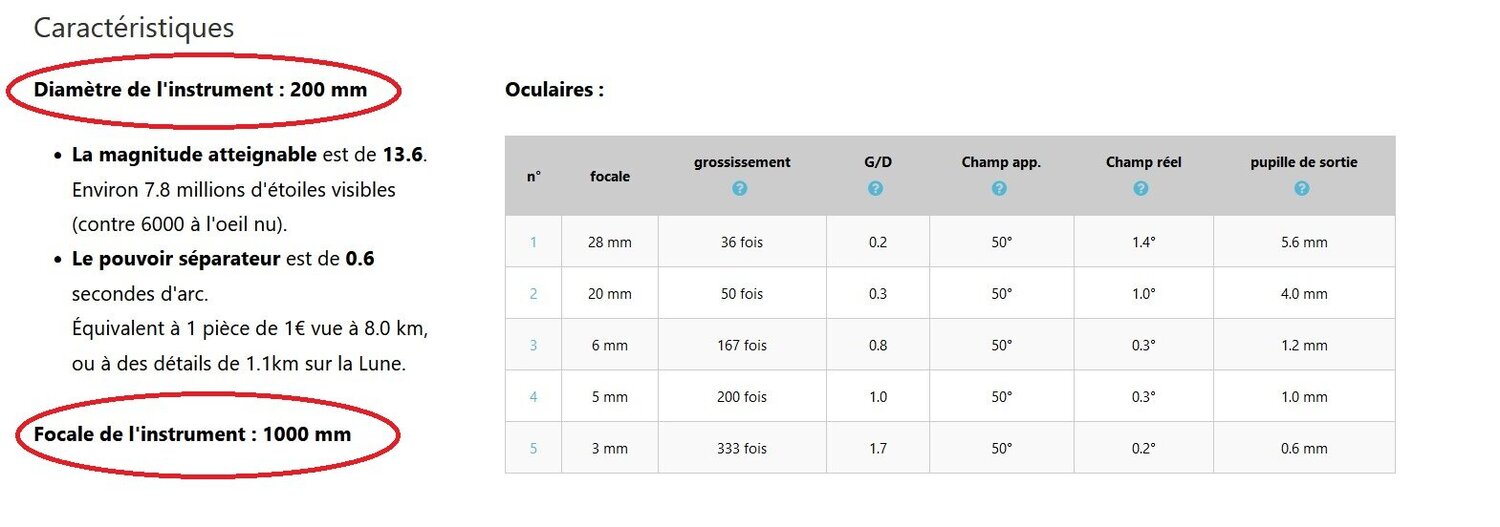Open eyepiece number 1 link
The image size is (1500, 527).
(x=533, y=242)
